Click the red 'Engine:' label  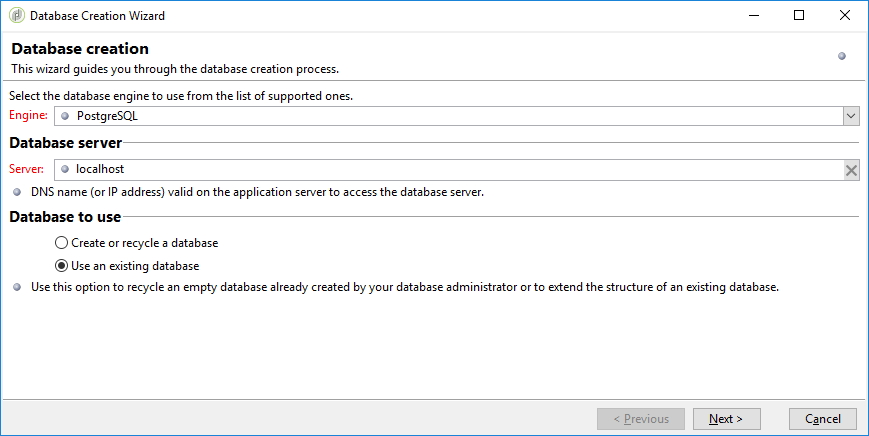click(28, 116)
